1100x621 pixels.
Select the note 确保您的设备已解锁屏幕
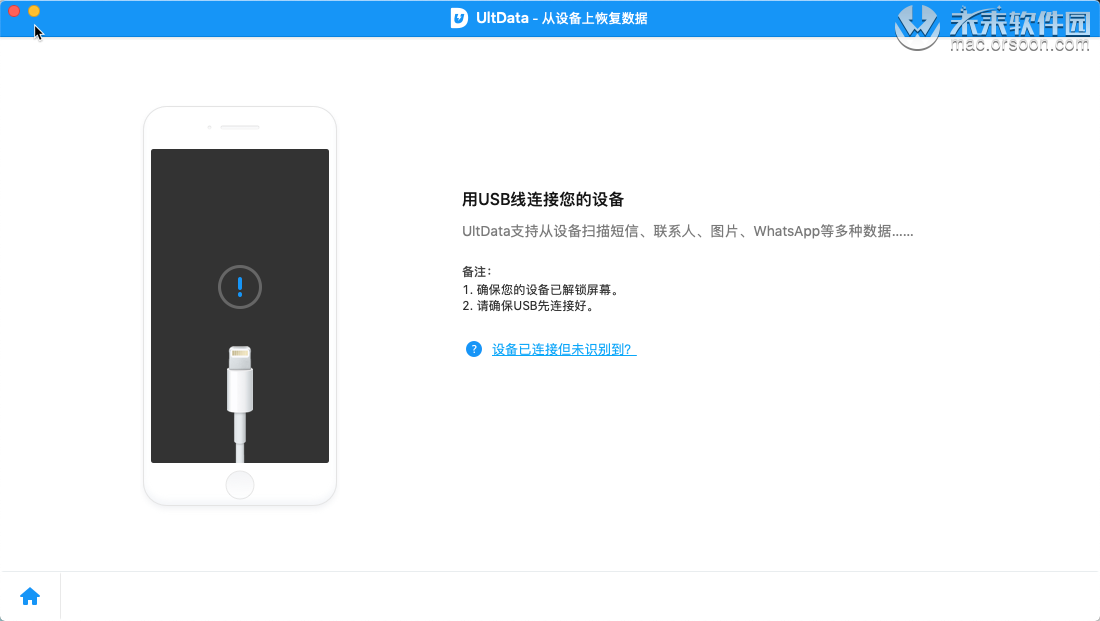pyautogui.click(x=541, y=290)
